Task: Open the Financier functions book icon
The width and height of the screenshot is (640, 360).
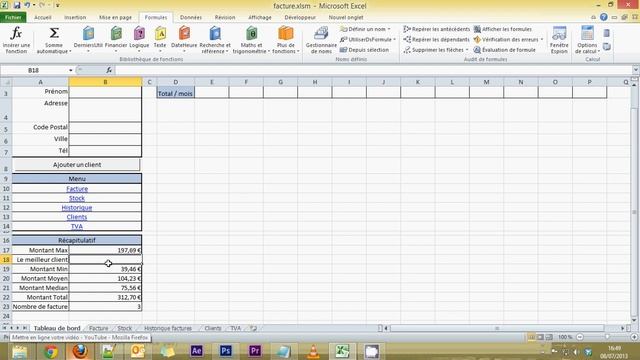Action: coord(116,33)
